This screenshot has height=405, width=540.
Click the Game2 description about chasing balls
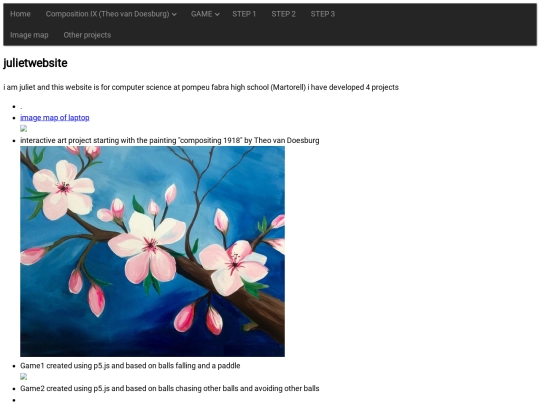coord(170,388)
